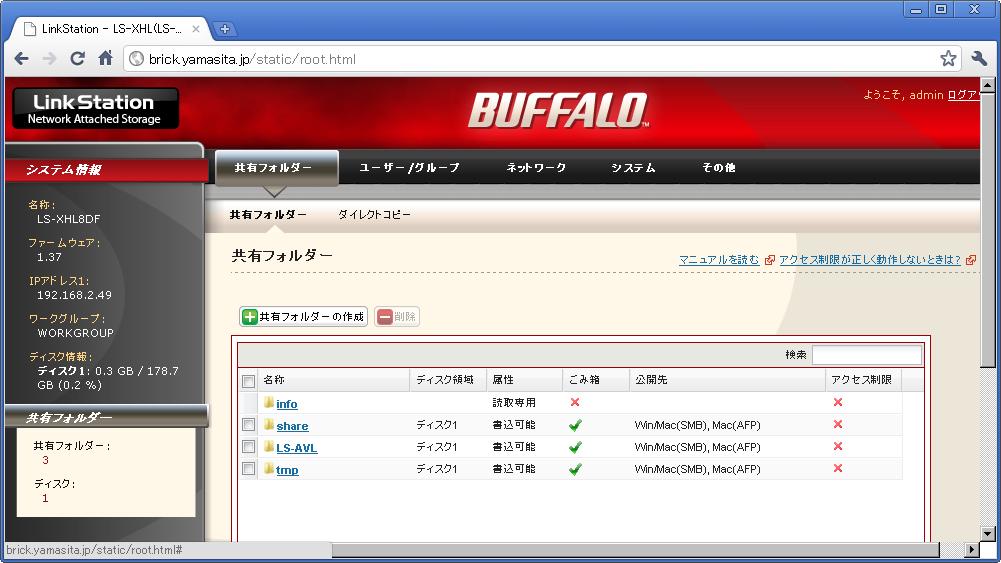The height and width of the screenshot is (563, 1001).
Task: Bookmark this page with the star icon
Action: (948, 59)
